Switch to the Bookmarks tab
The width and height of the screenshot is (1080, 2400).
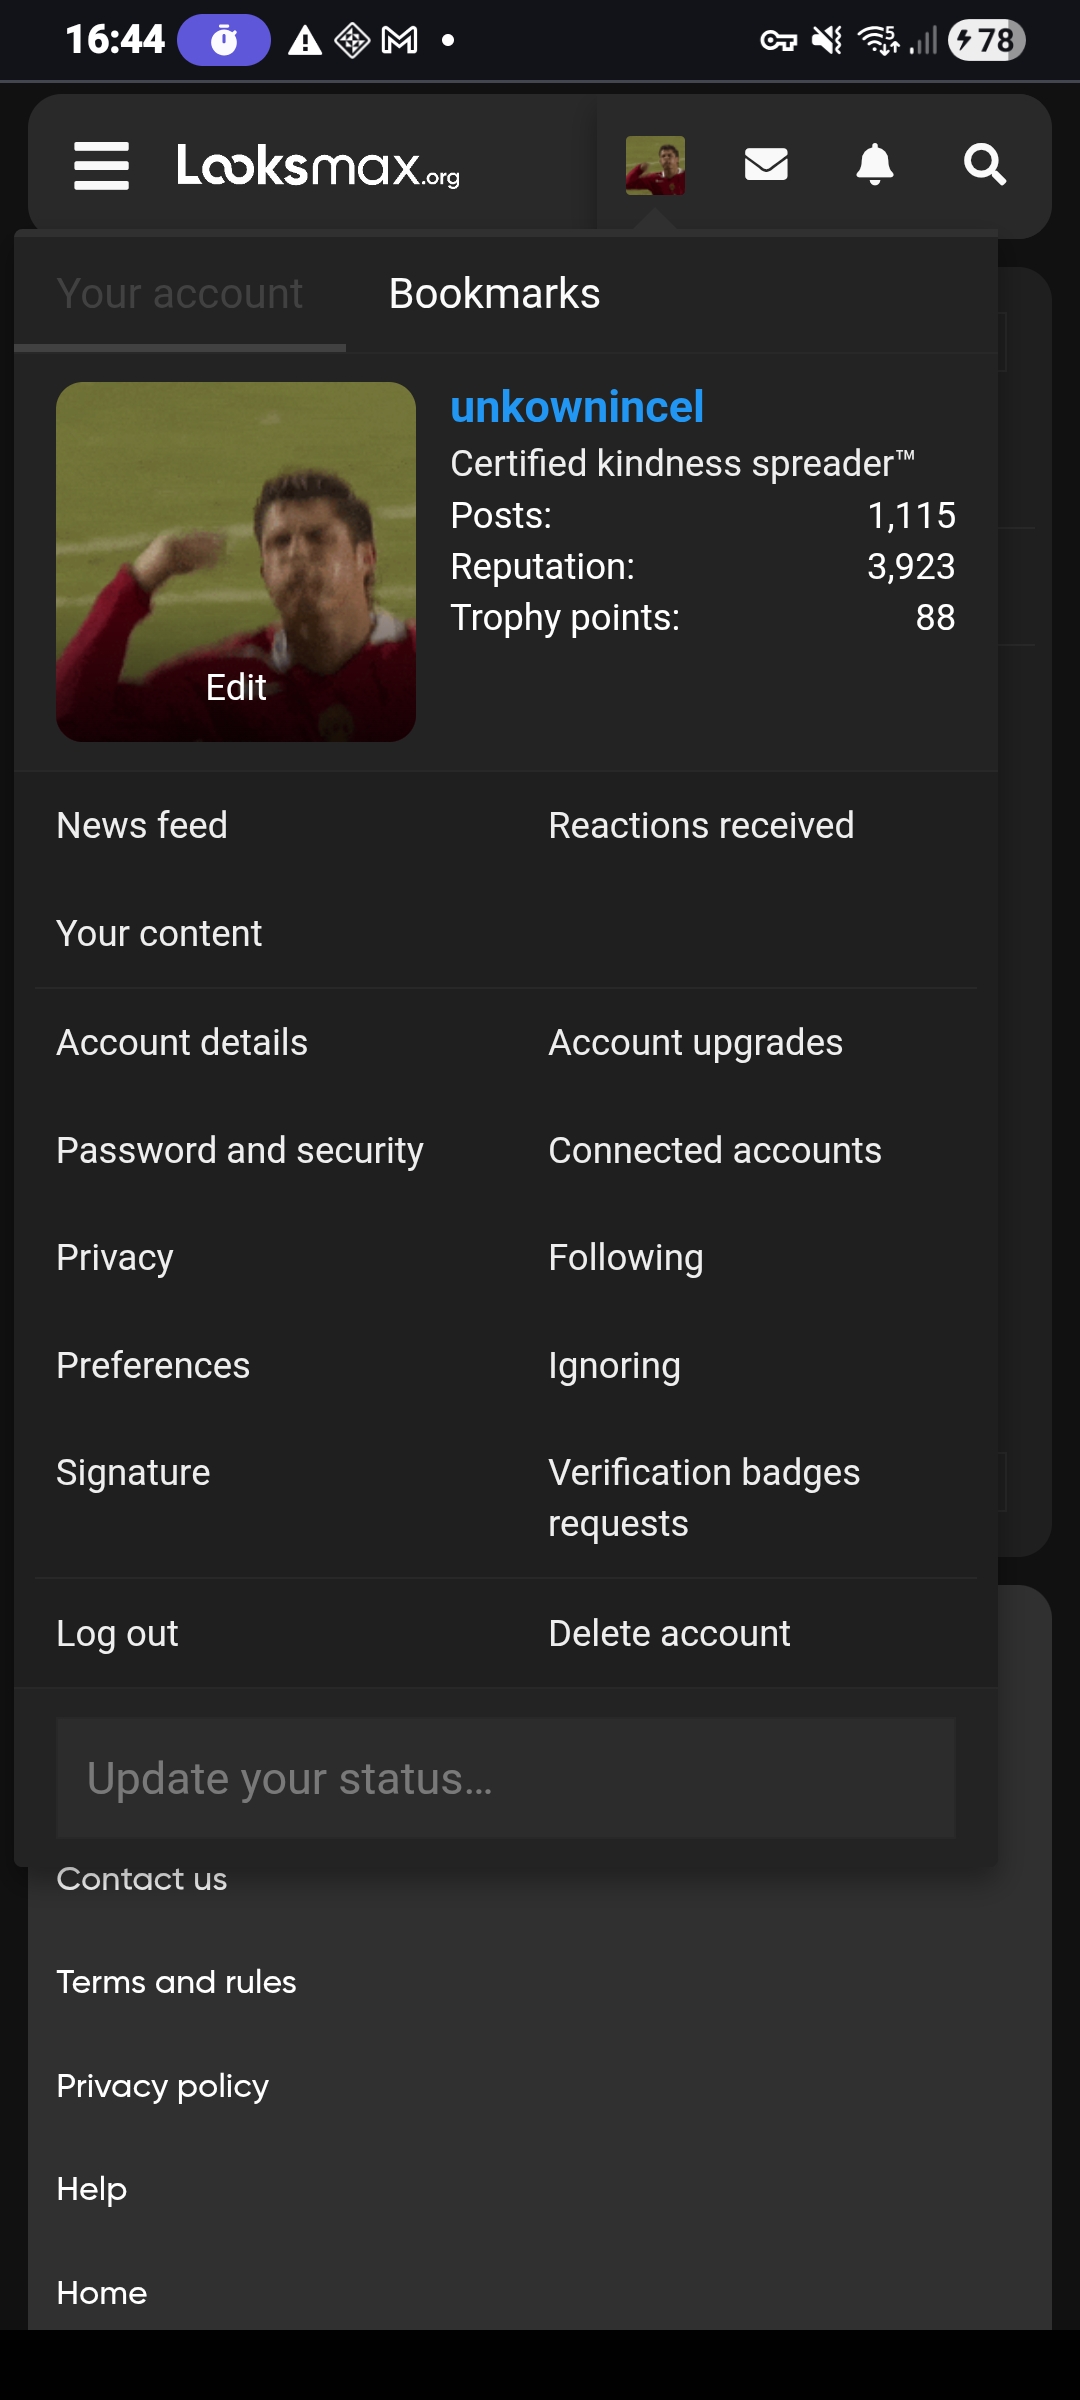point(494,294)
